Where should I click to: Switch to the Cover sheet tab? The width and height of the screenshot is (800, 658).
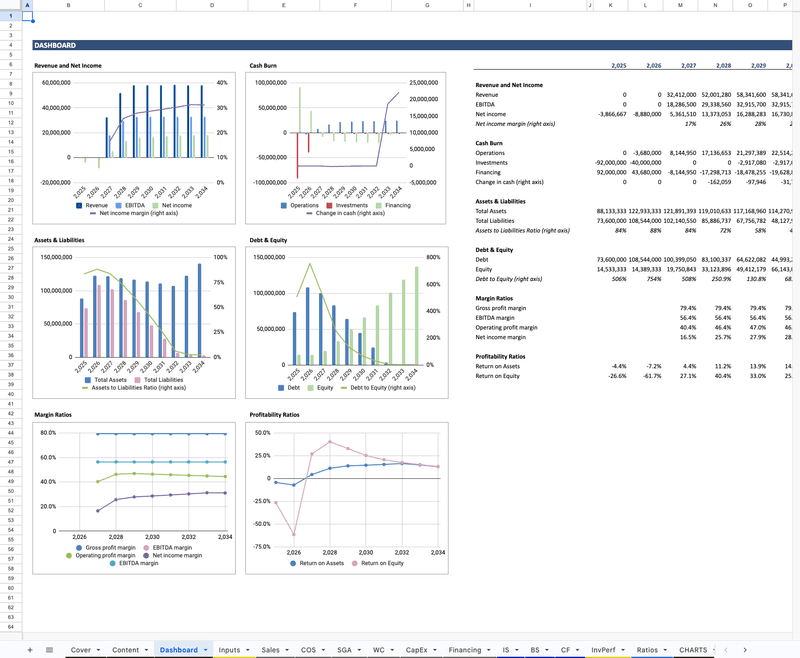click(x=81, y=650)
